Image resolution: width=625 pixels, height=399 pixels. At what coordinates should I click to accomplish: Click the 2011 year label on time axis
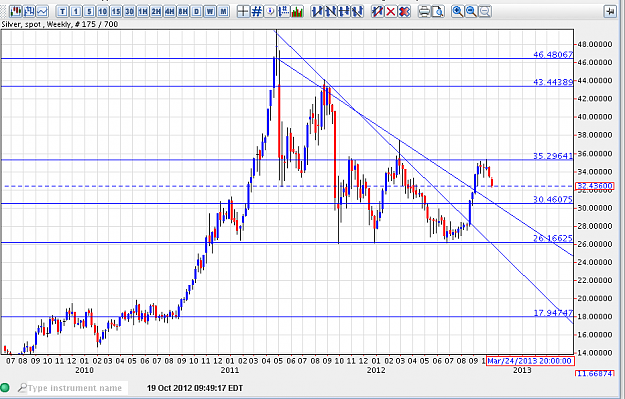tap(230, 370)
